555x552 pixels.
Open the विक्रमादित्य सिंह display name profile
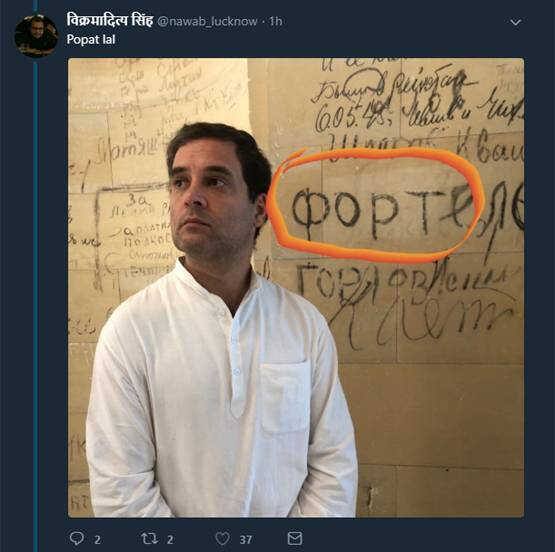[x=110, y=21]
